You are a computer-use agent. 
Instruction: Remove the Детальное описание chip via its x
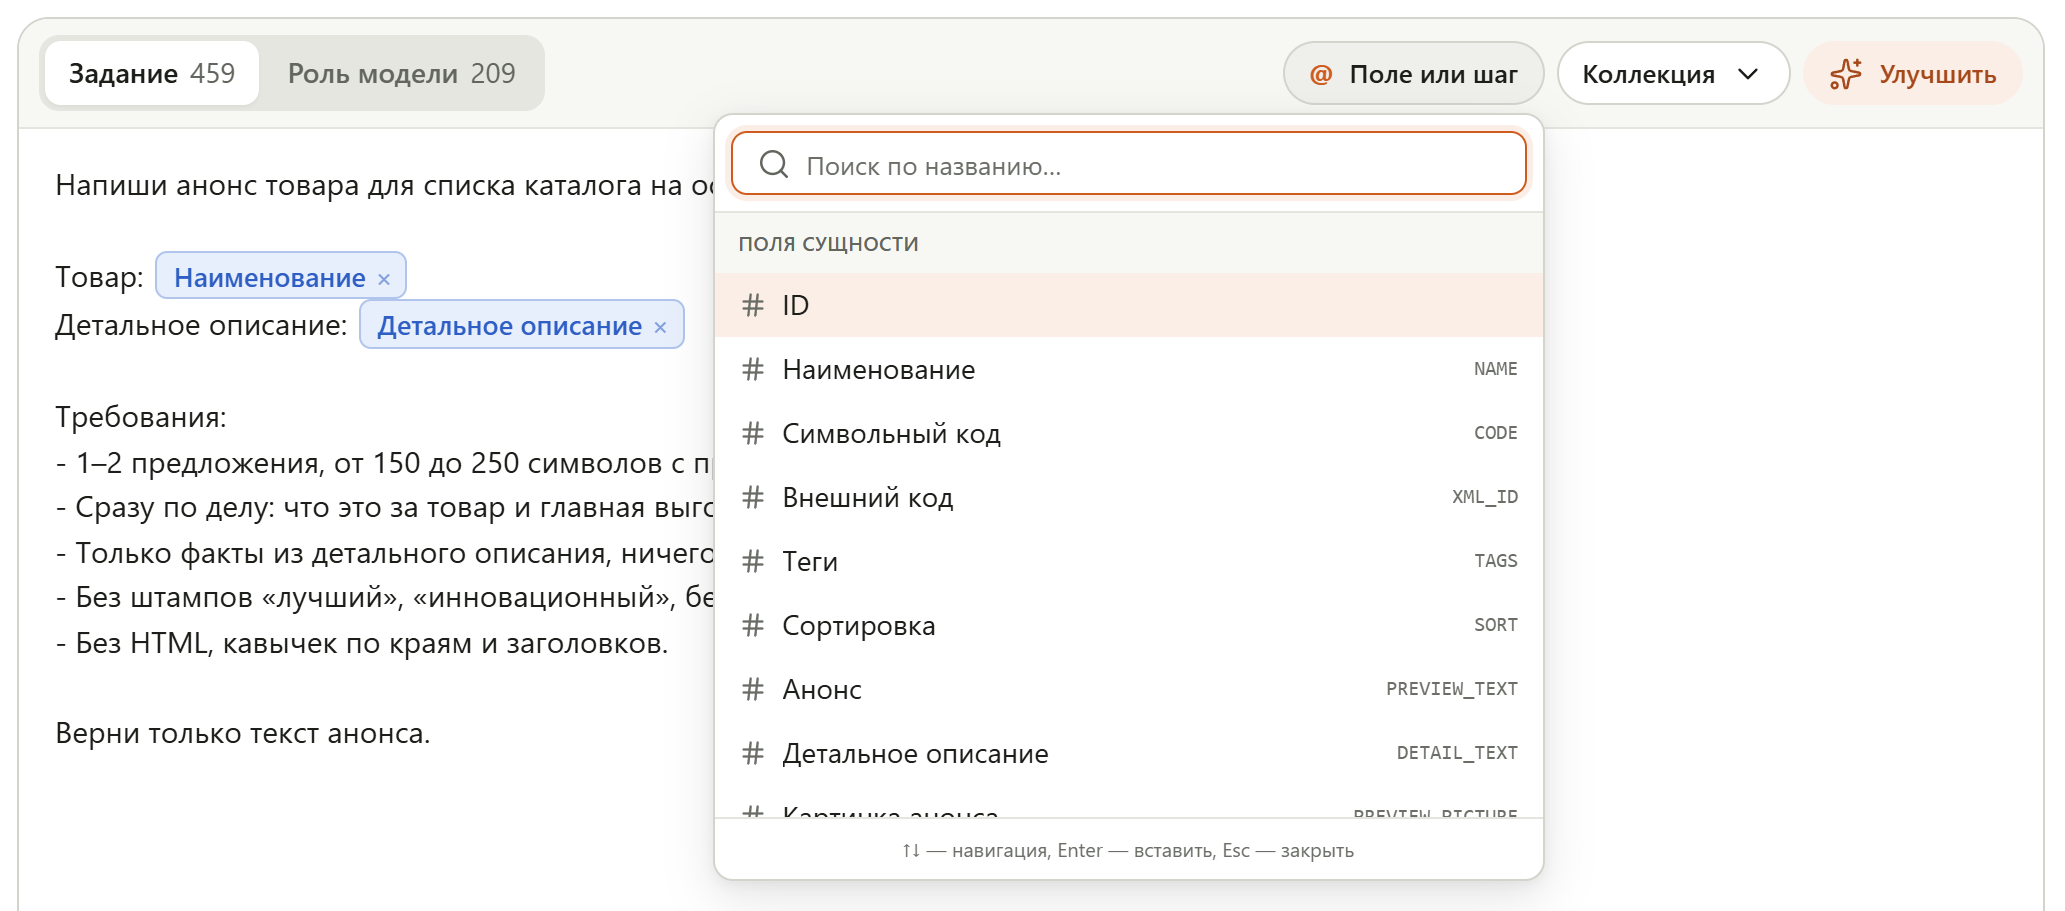[x=660, y=327]
